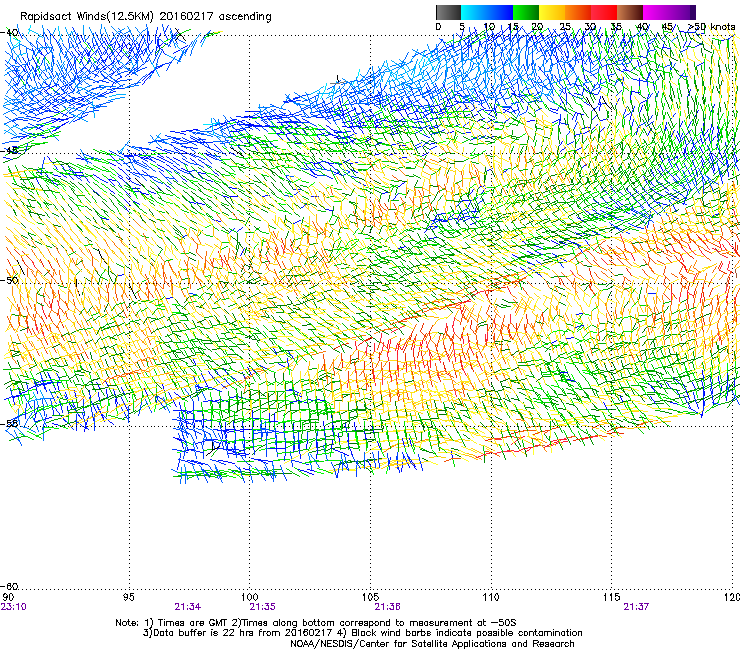The image size is (740, 650).
Task: Click the brown 35-40 knots legend segment
Action: (630, 12)
